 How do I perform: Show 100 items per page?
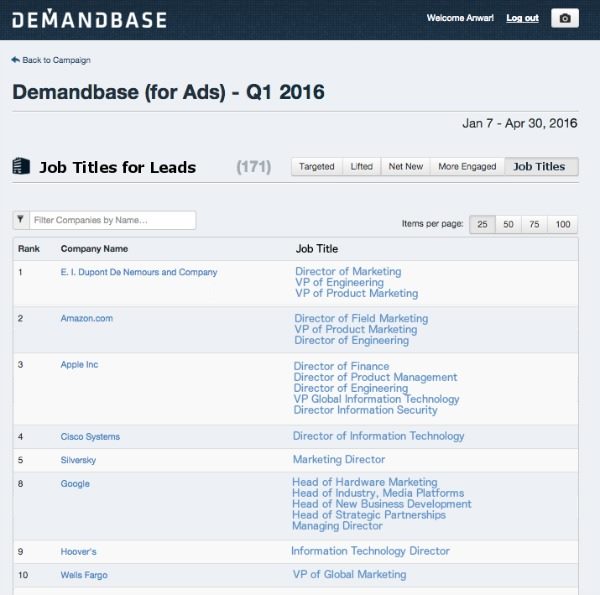point(562,224)
